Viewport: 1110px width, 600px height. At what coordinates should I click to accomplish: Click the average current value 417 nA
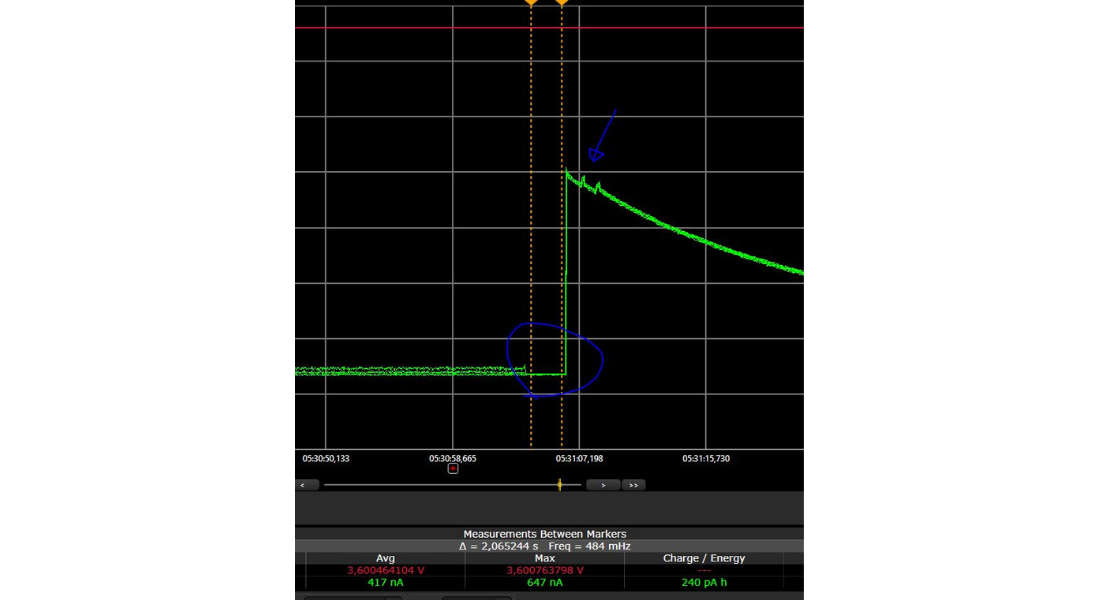[x=385, y=582]
